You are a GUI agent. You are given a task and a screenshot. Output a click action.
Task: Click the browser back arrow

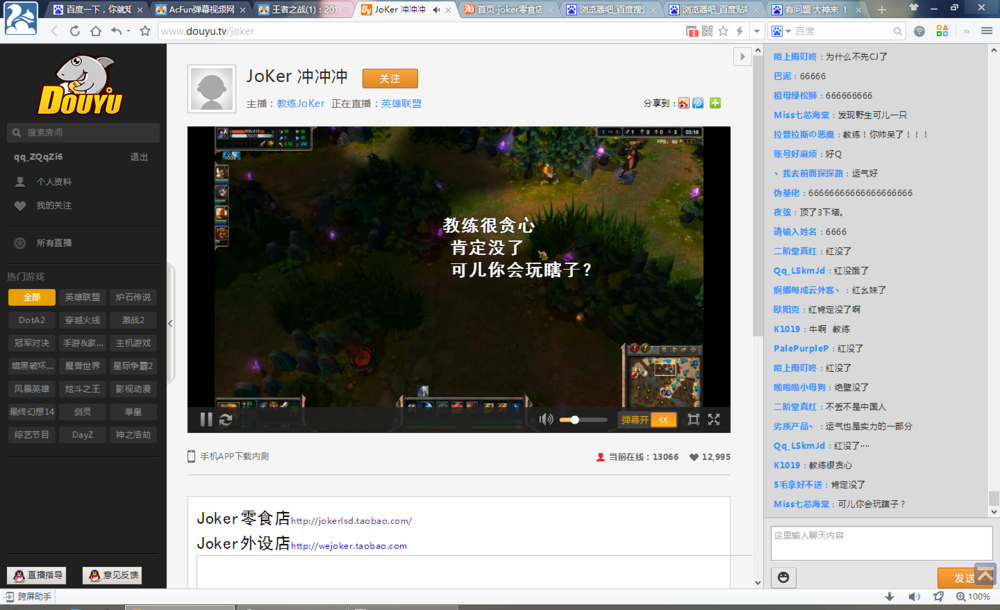click(55, 31)
